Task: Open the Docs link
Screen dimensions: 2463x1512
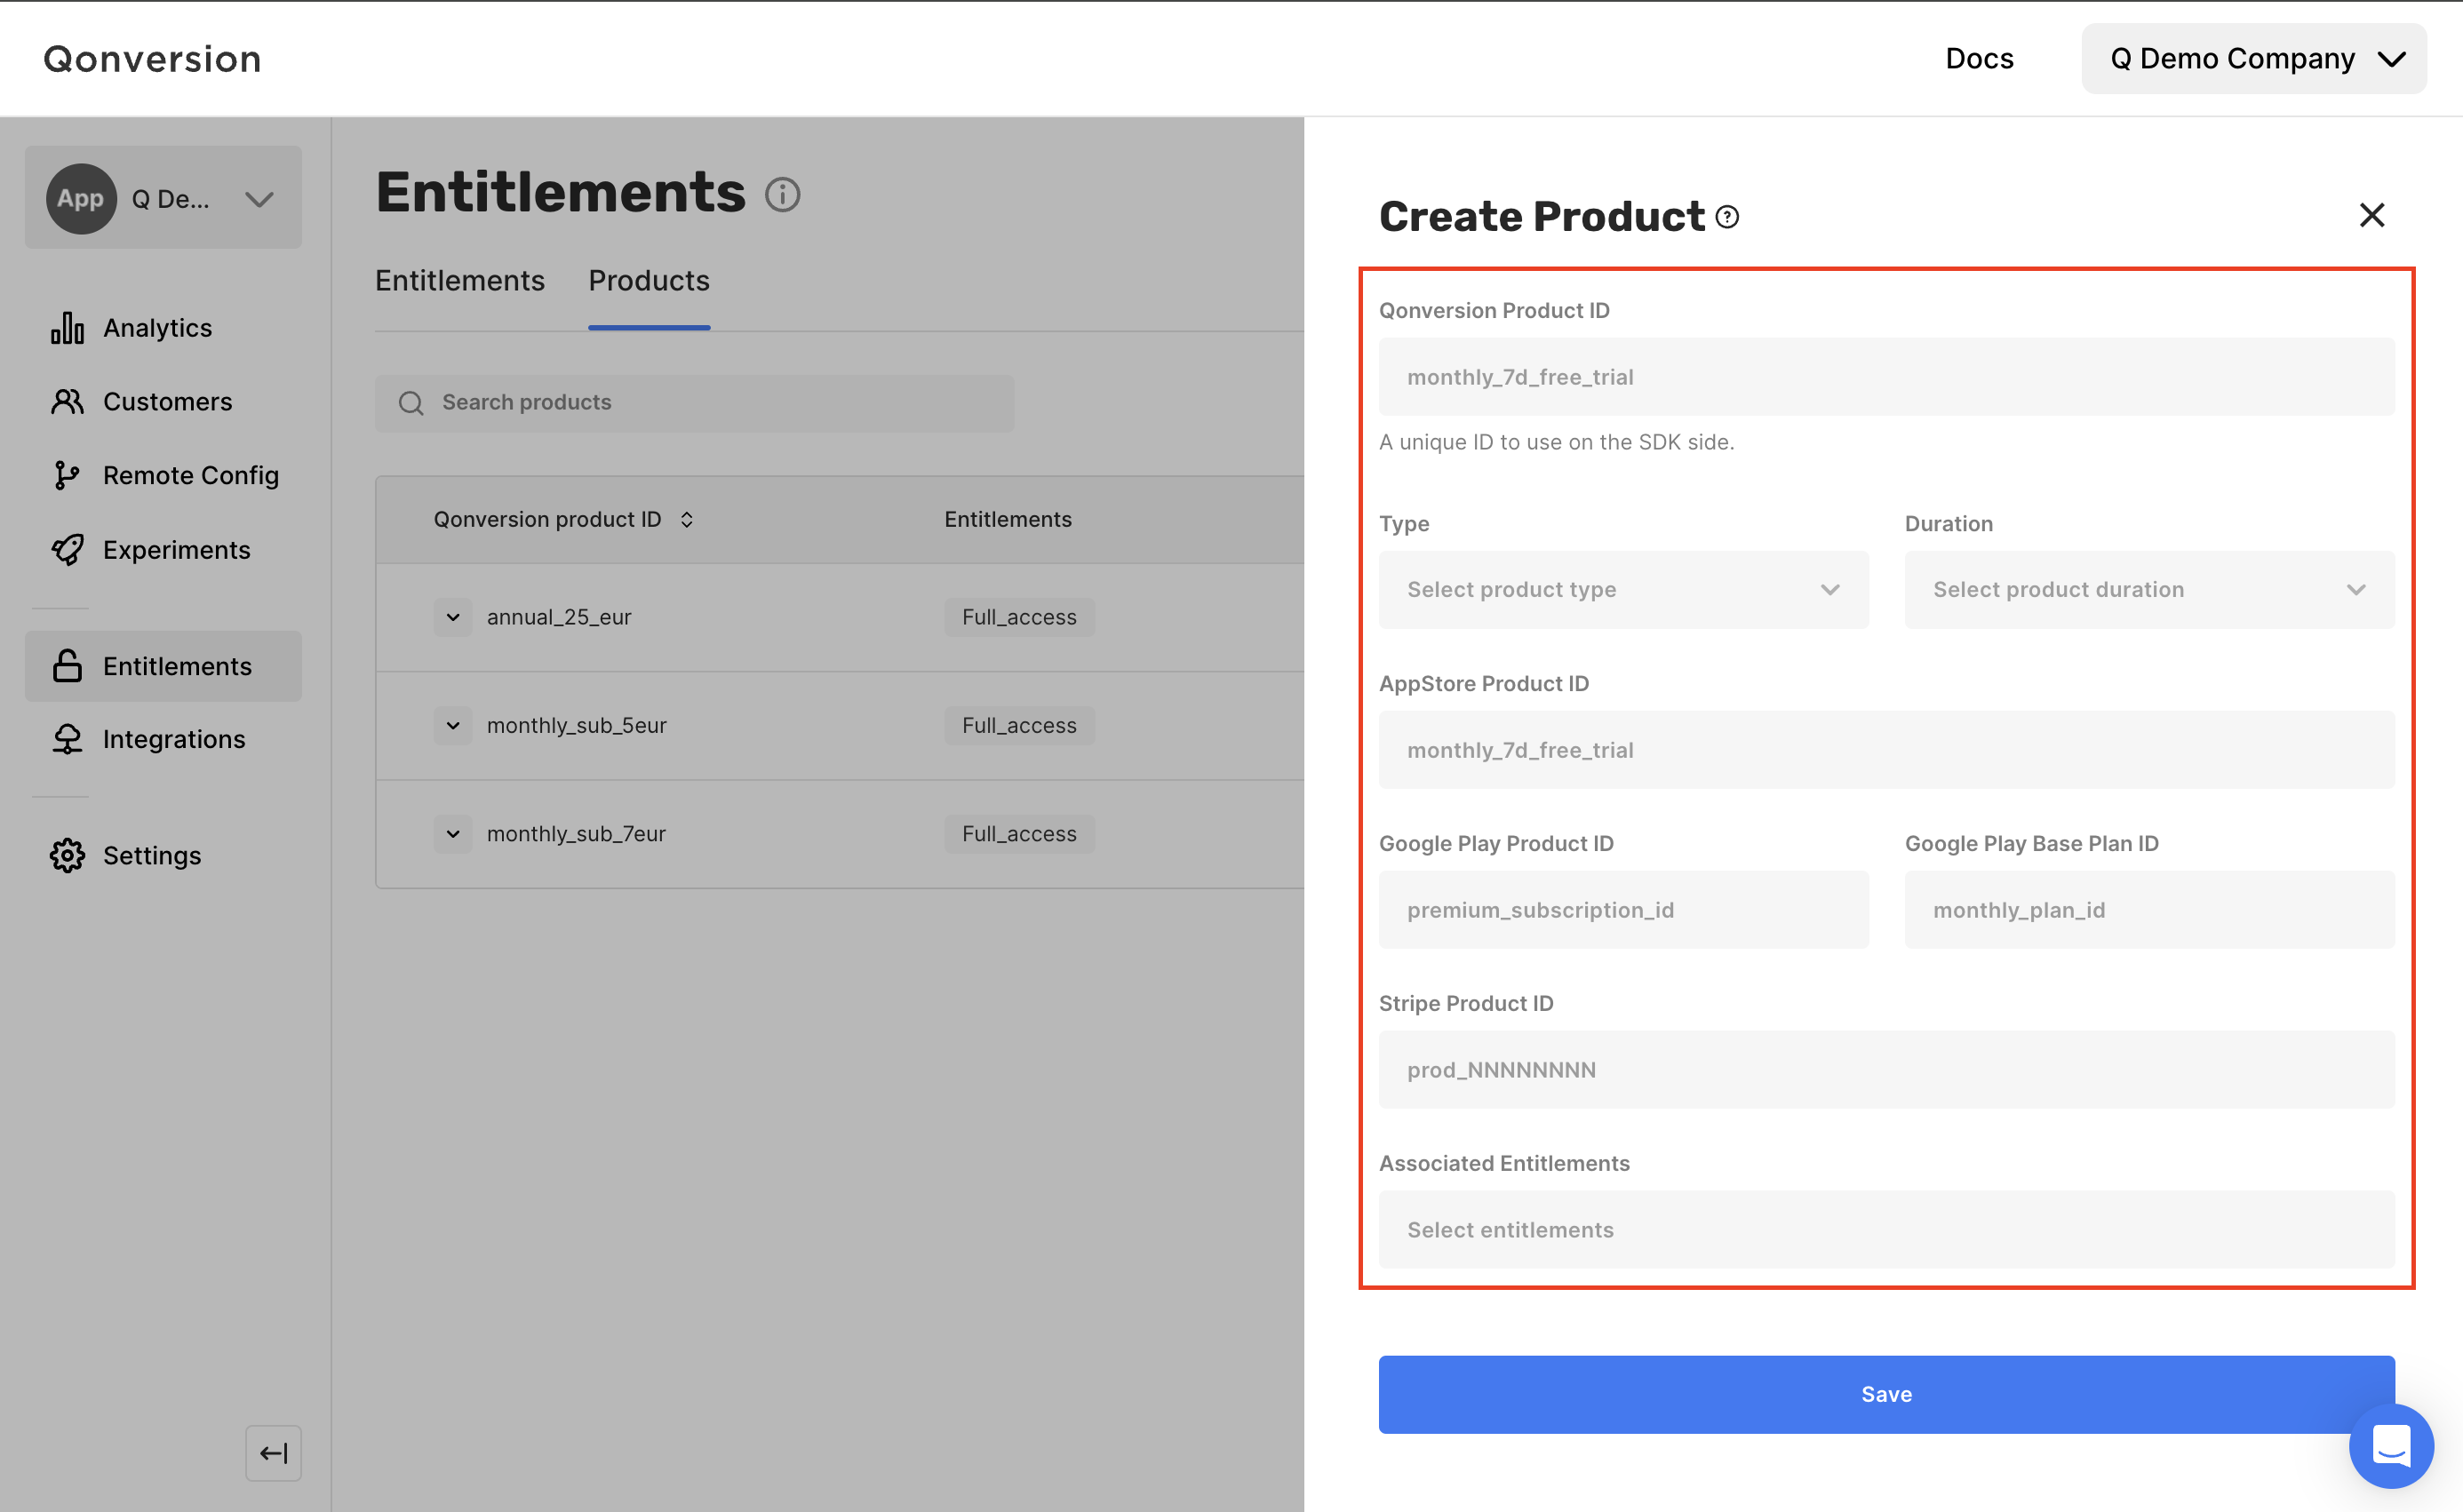Action: coord(1978,59)
